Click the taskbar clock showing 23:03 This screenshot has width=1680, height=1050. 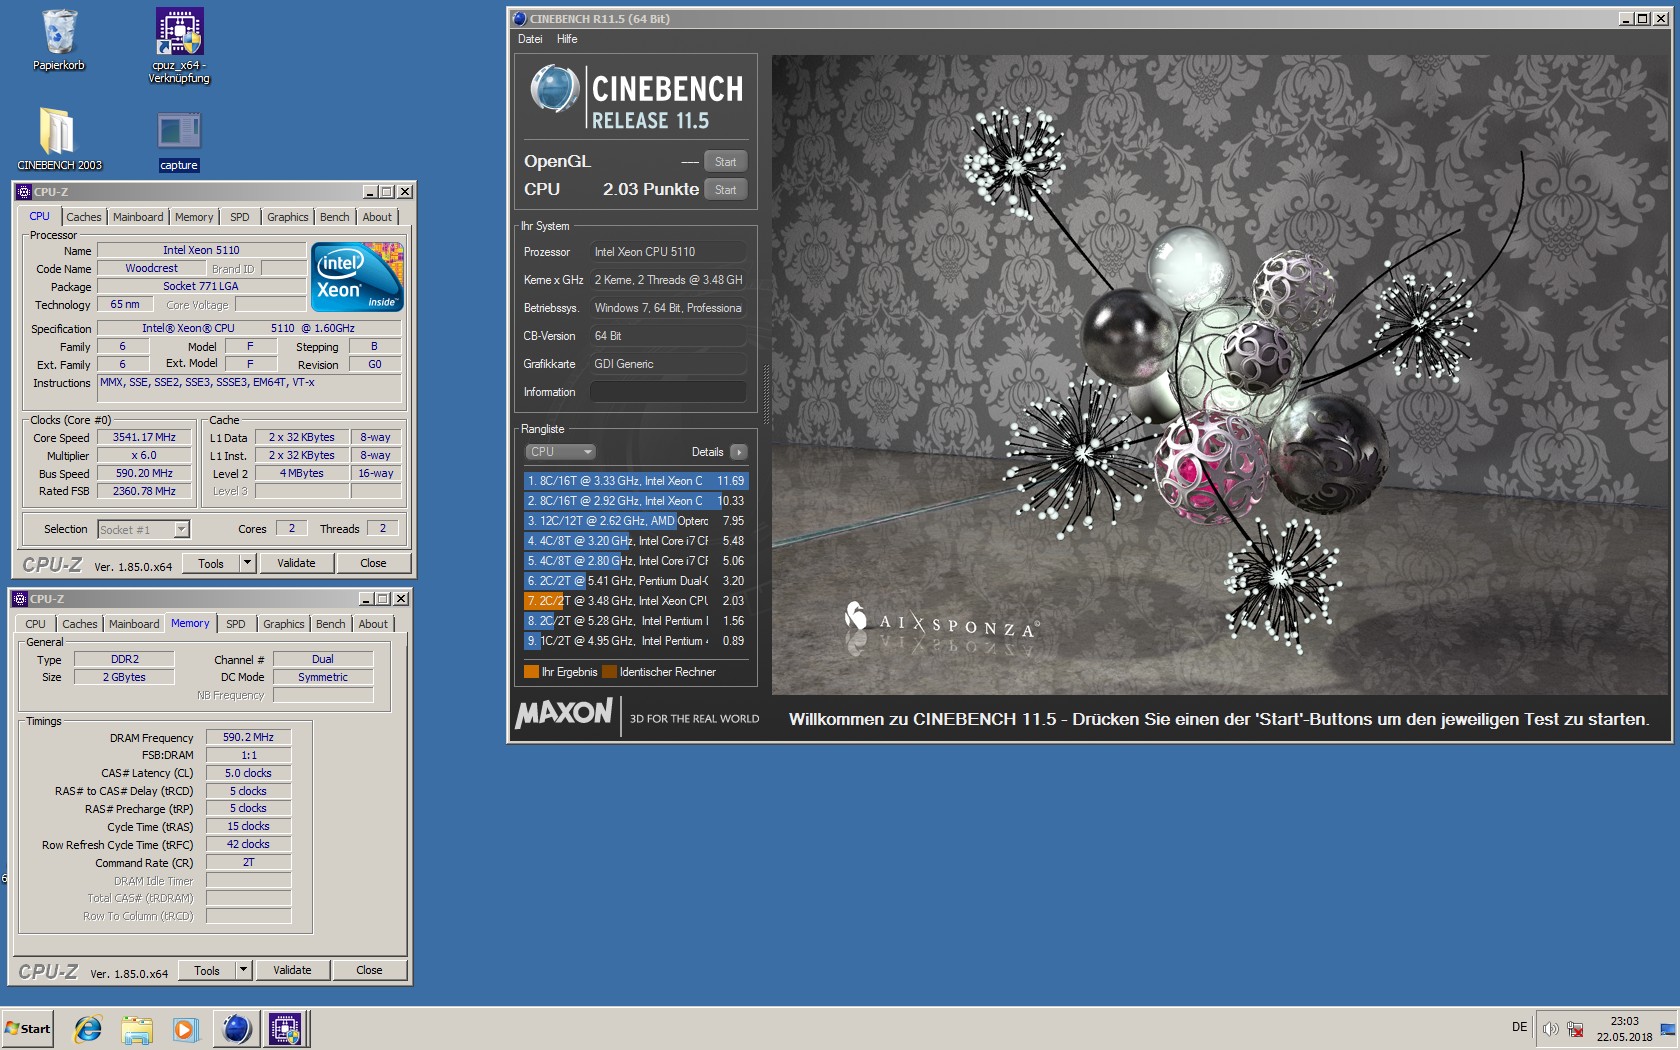1624,1029
